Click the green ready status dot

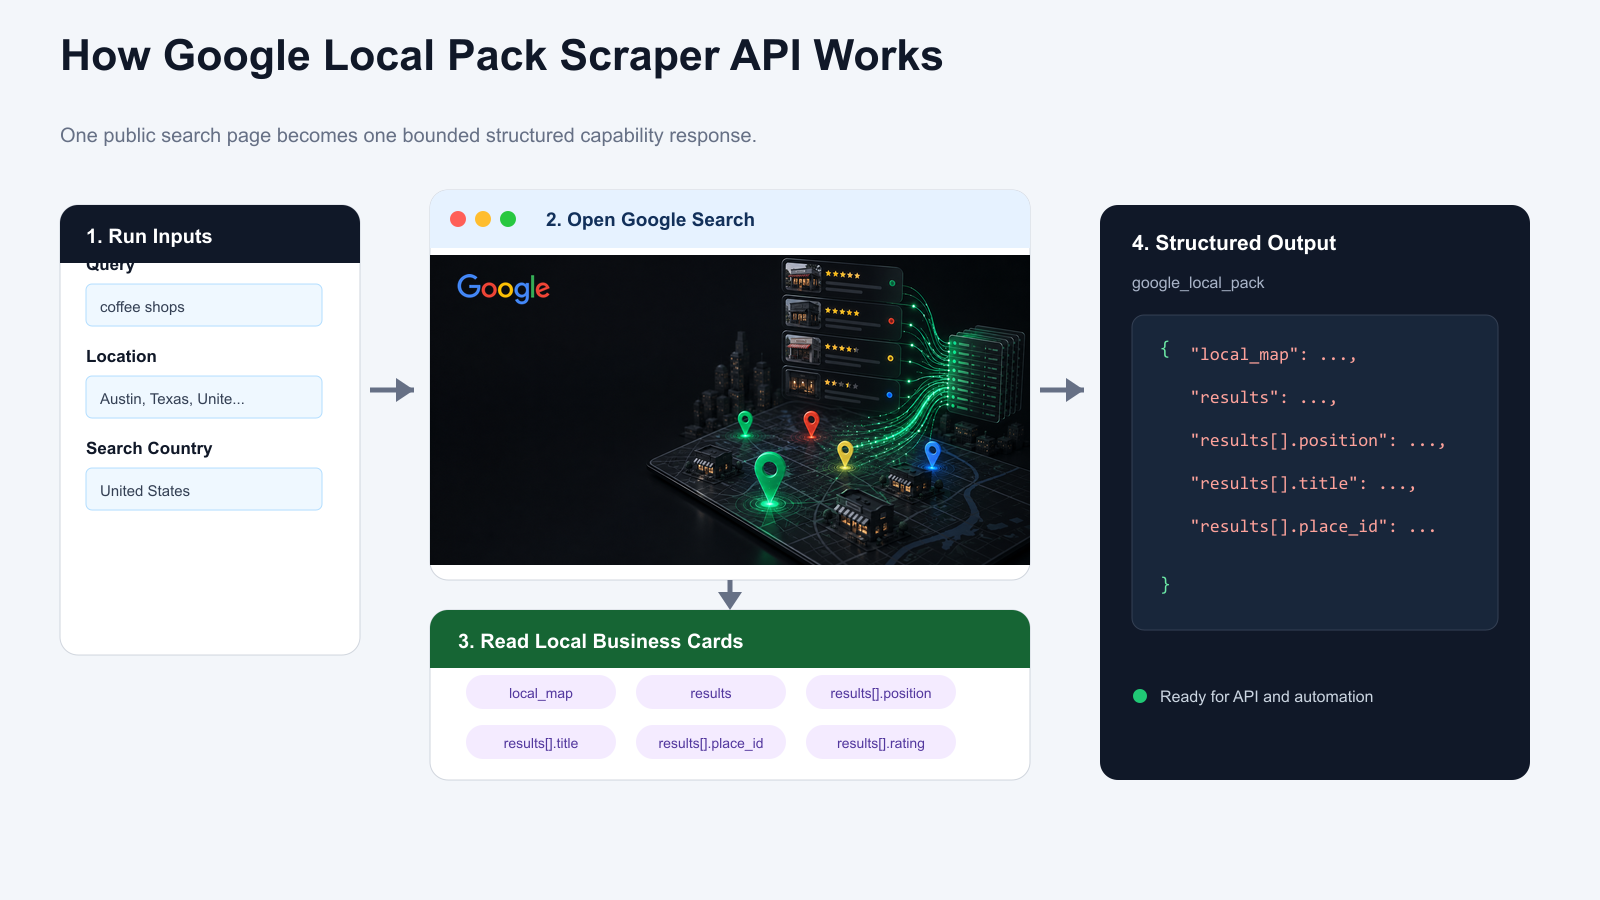point(1140,696)
